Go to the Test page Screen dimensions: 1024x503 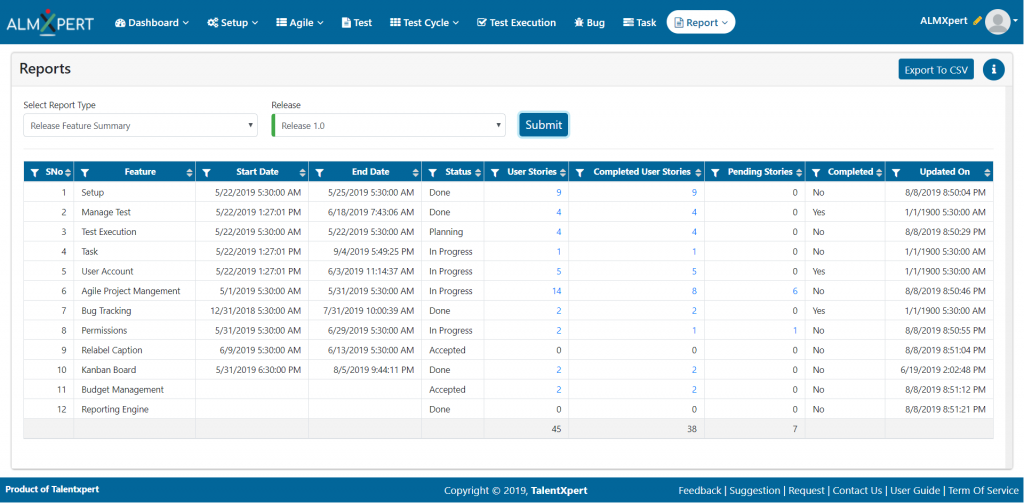click(357, 22)
